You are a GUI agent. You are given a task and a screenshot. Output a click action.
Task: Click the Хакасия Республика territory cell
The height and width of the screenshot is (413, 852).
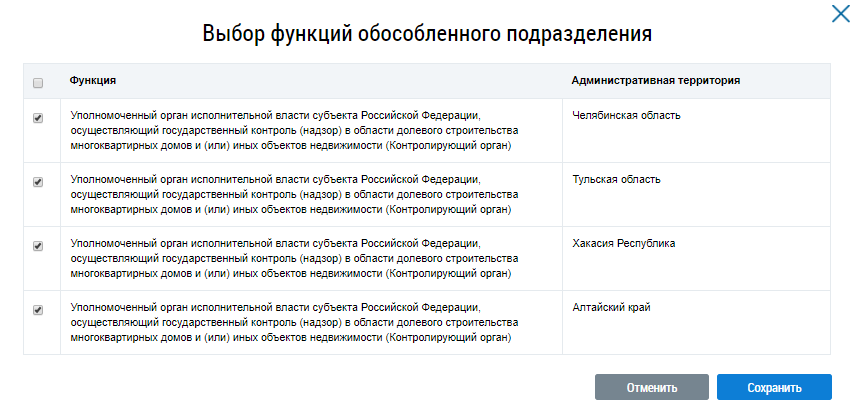point(624,243)
